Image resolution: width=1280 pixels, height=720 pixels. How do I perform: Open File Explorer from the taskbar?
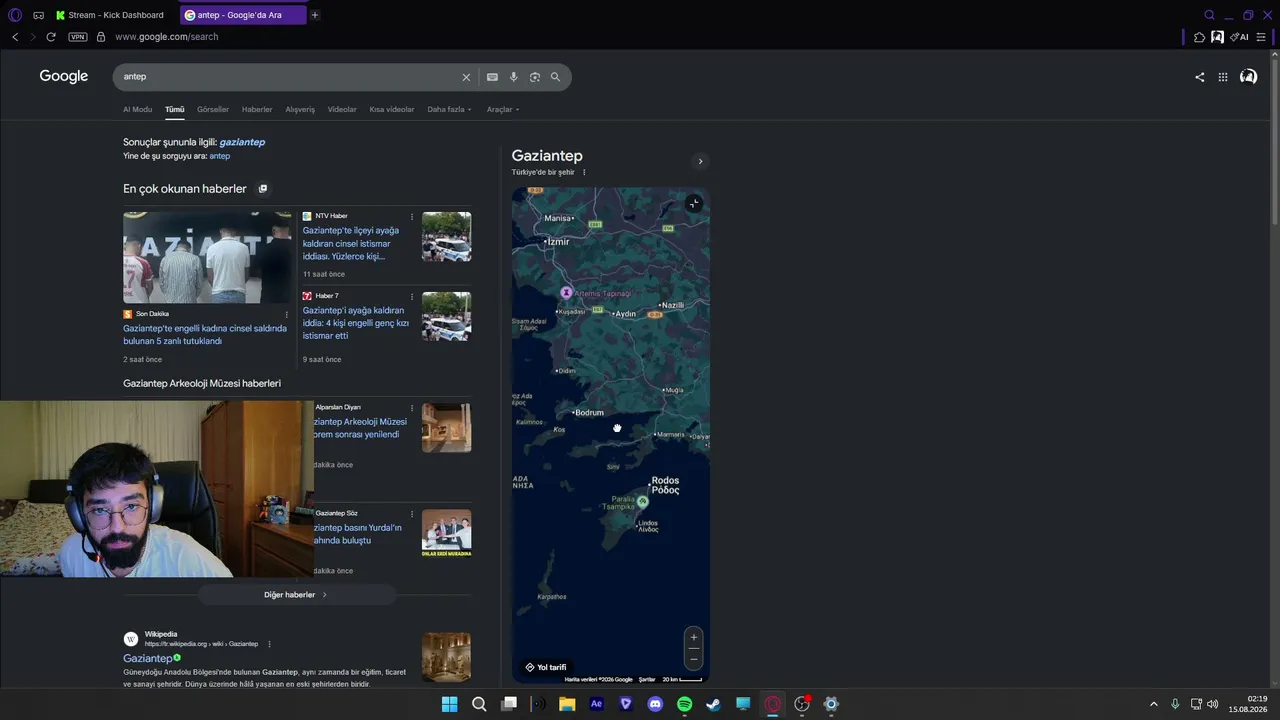pyautogui.click(x=567, y=704)
